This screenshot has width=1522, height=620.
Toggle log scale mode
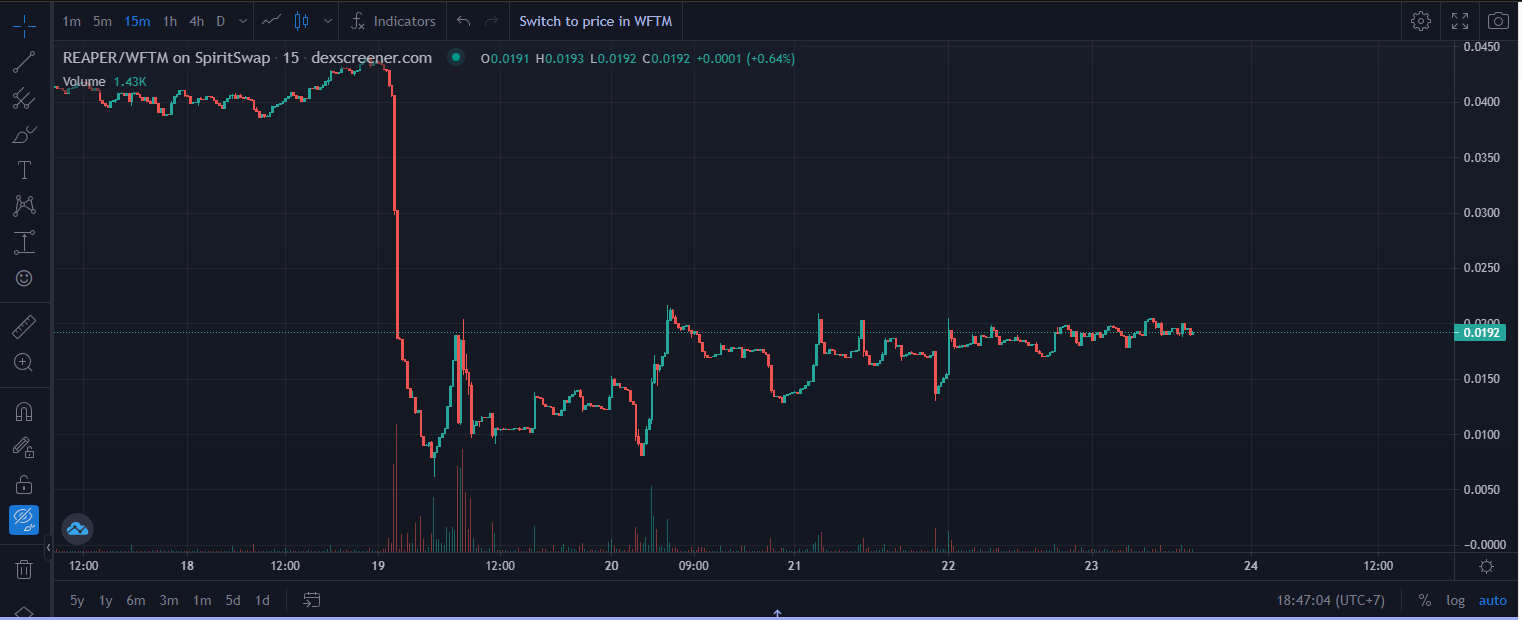coord(1455,601)
